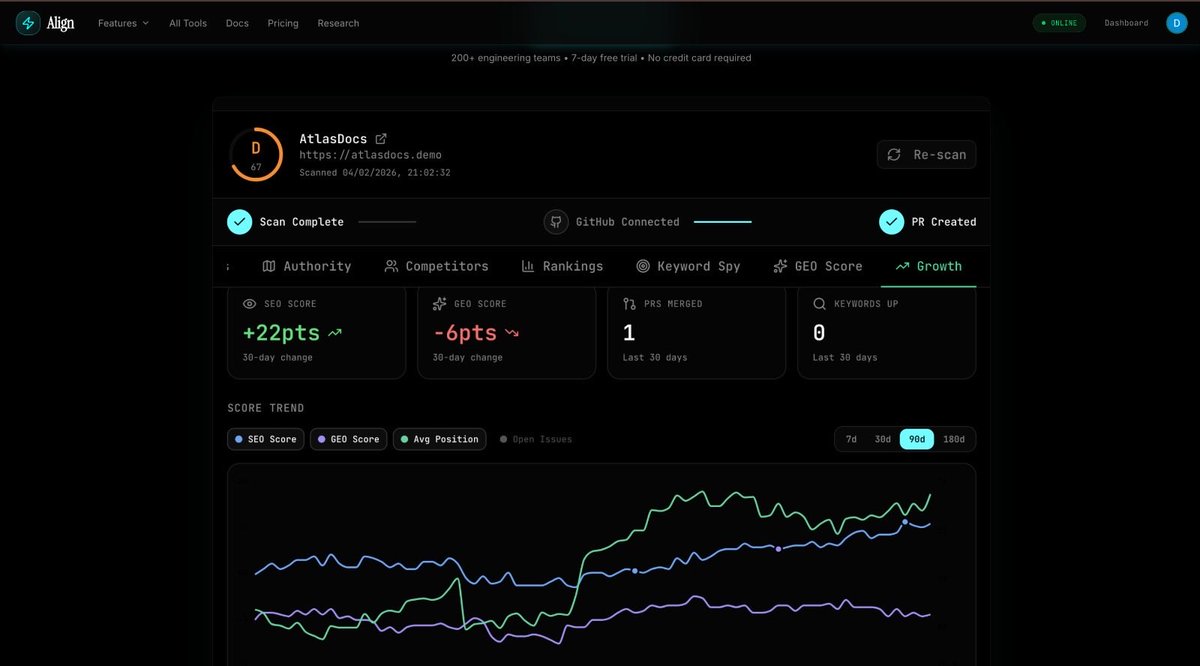The height and width of the screenshot is (666, 1200).
Task: Switch to the Keyword Spy tab
Action: (688, 266)
